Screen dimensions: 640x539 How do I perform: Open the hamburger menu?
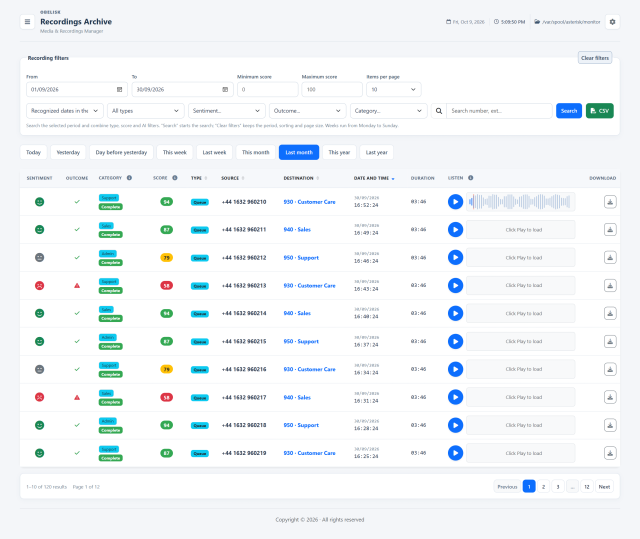27,22
